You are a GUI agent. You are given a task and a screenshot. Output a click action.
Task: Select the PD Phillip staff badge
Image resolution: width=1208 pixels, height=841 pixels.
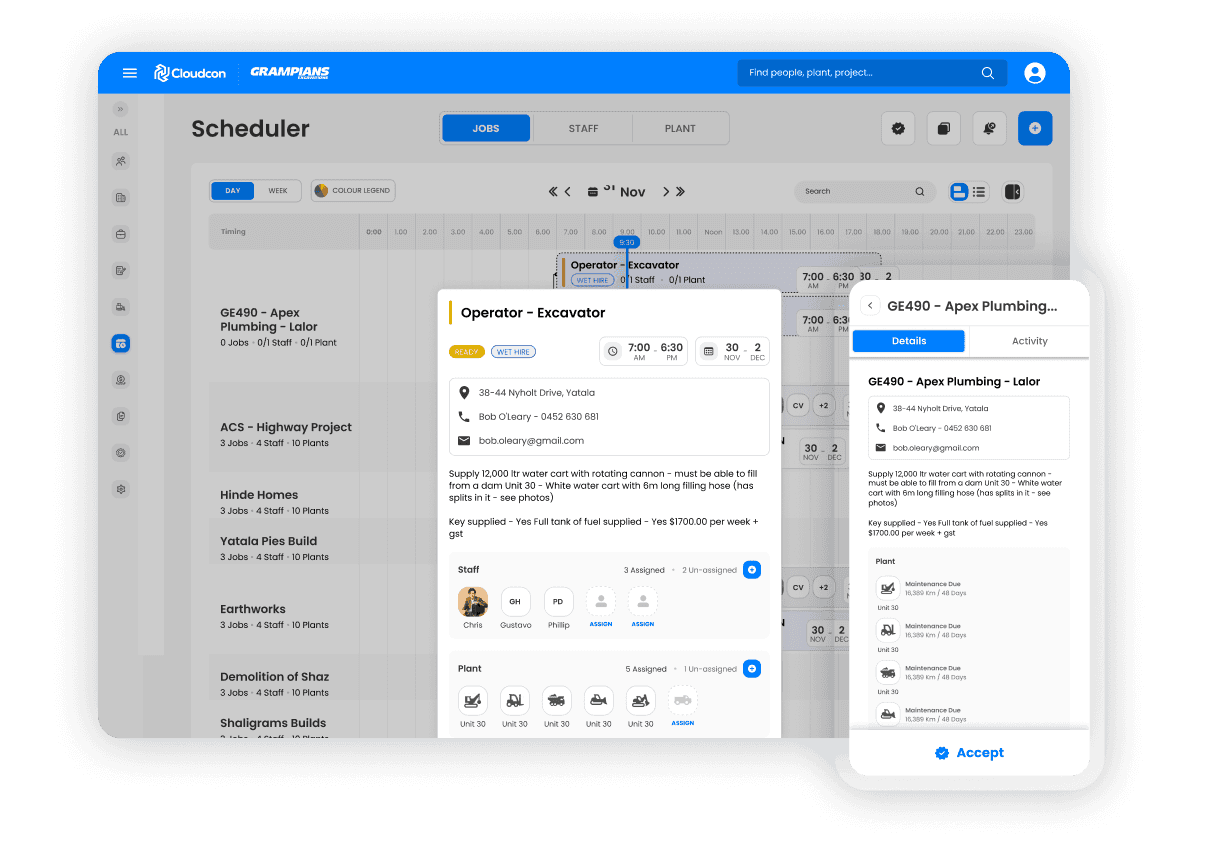click(558, 601)
